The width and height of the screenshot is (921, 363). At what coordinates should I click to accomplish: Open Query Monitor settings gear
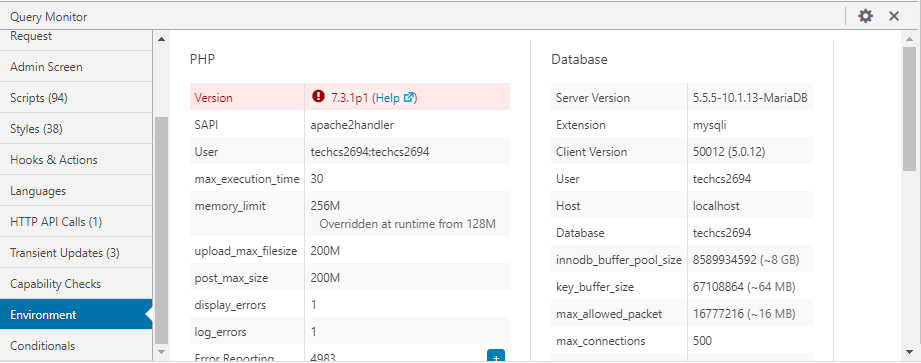(865, 16)
